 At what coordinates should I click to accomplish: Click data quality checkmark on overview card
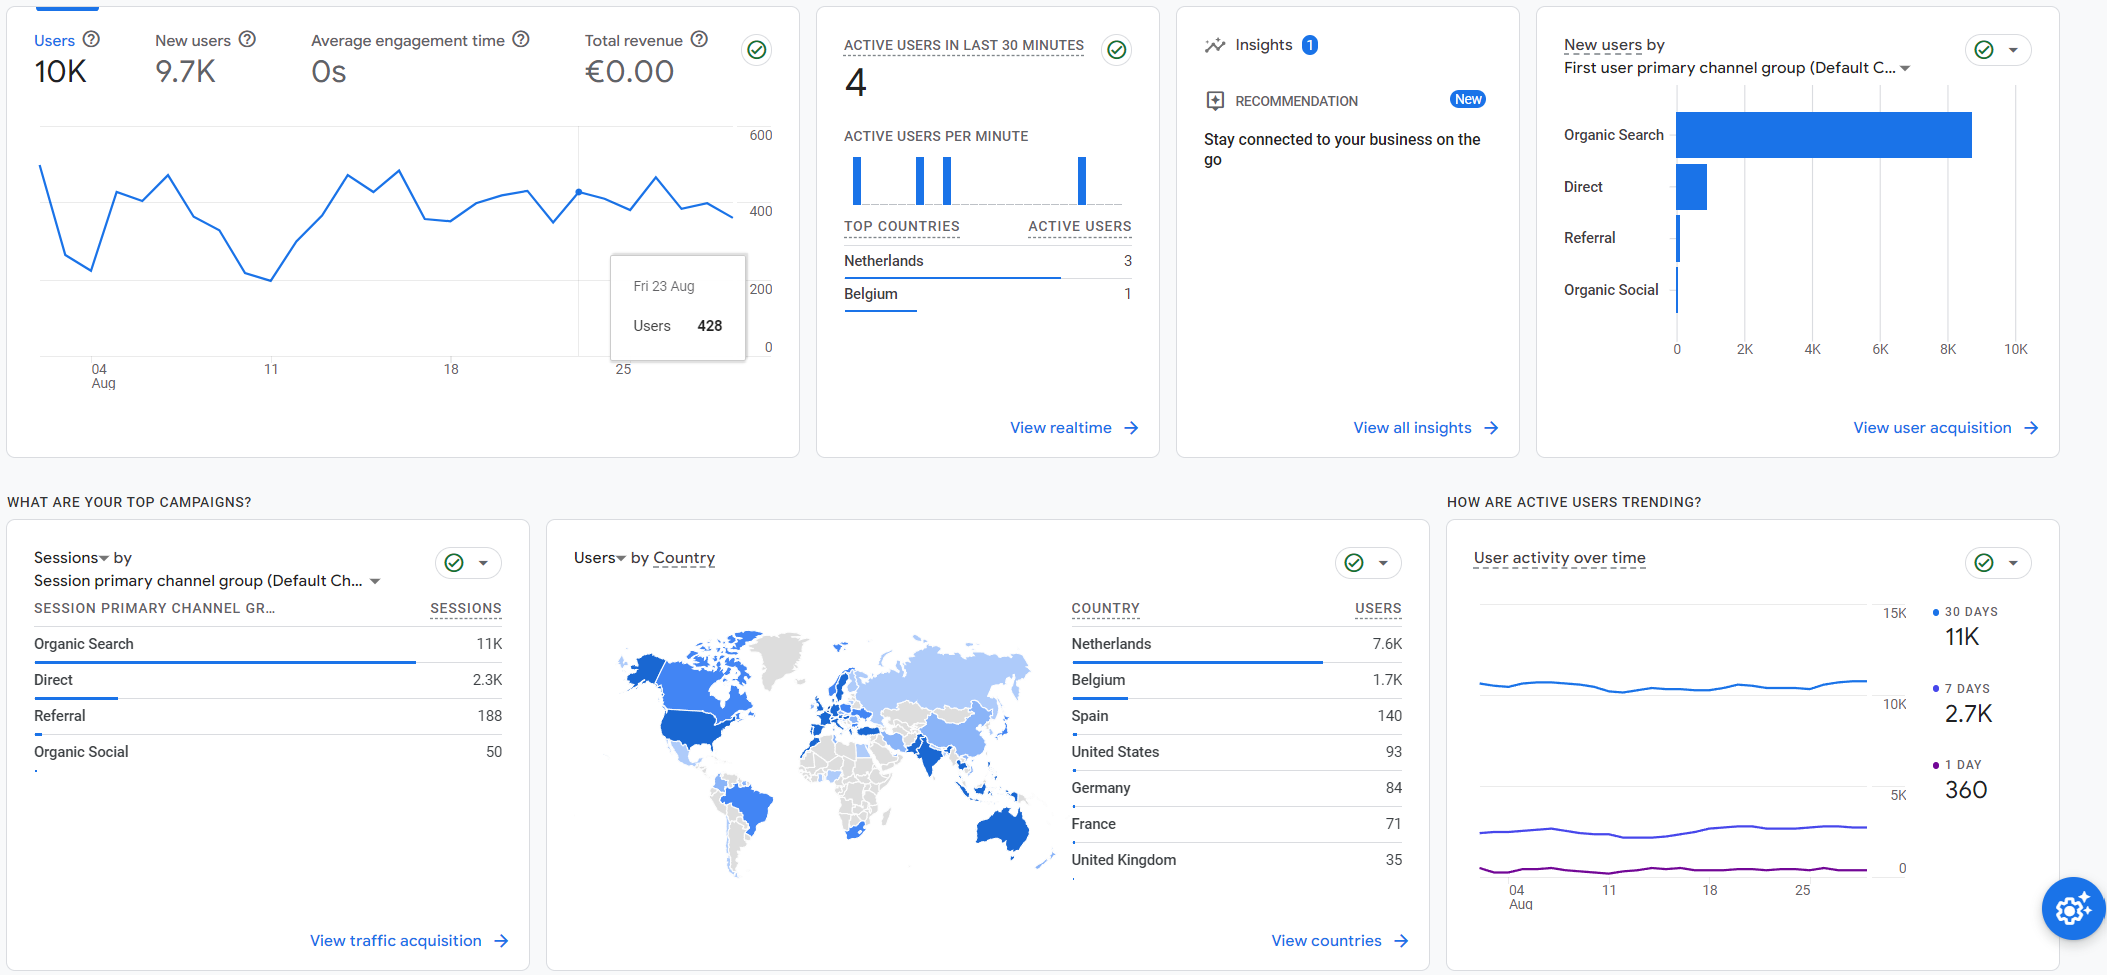tap(757, 49)
